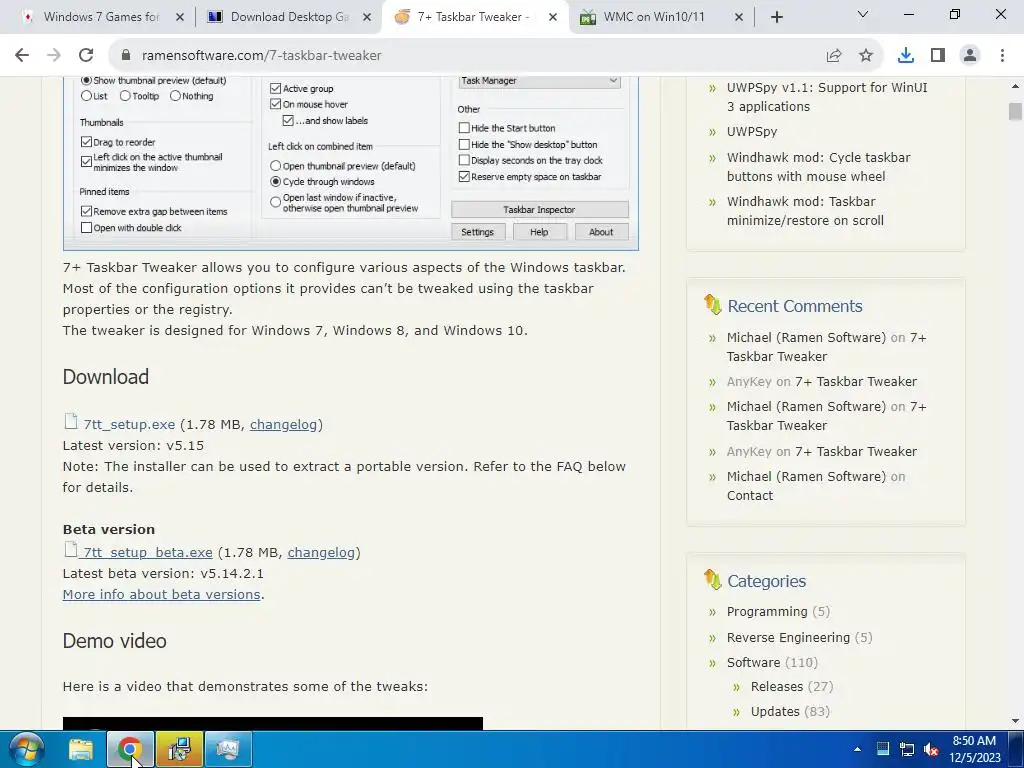Close the WMC on Win10/11 tab
This screenshot has height=768, width=1024.
[x=739, y=17]
